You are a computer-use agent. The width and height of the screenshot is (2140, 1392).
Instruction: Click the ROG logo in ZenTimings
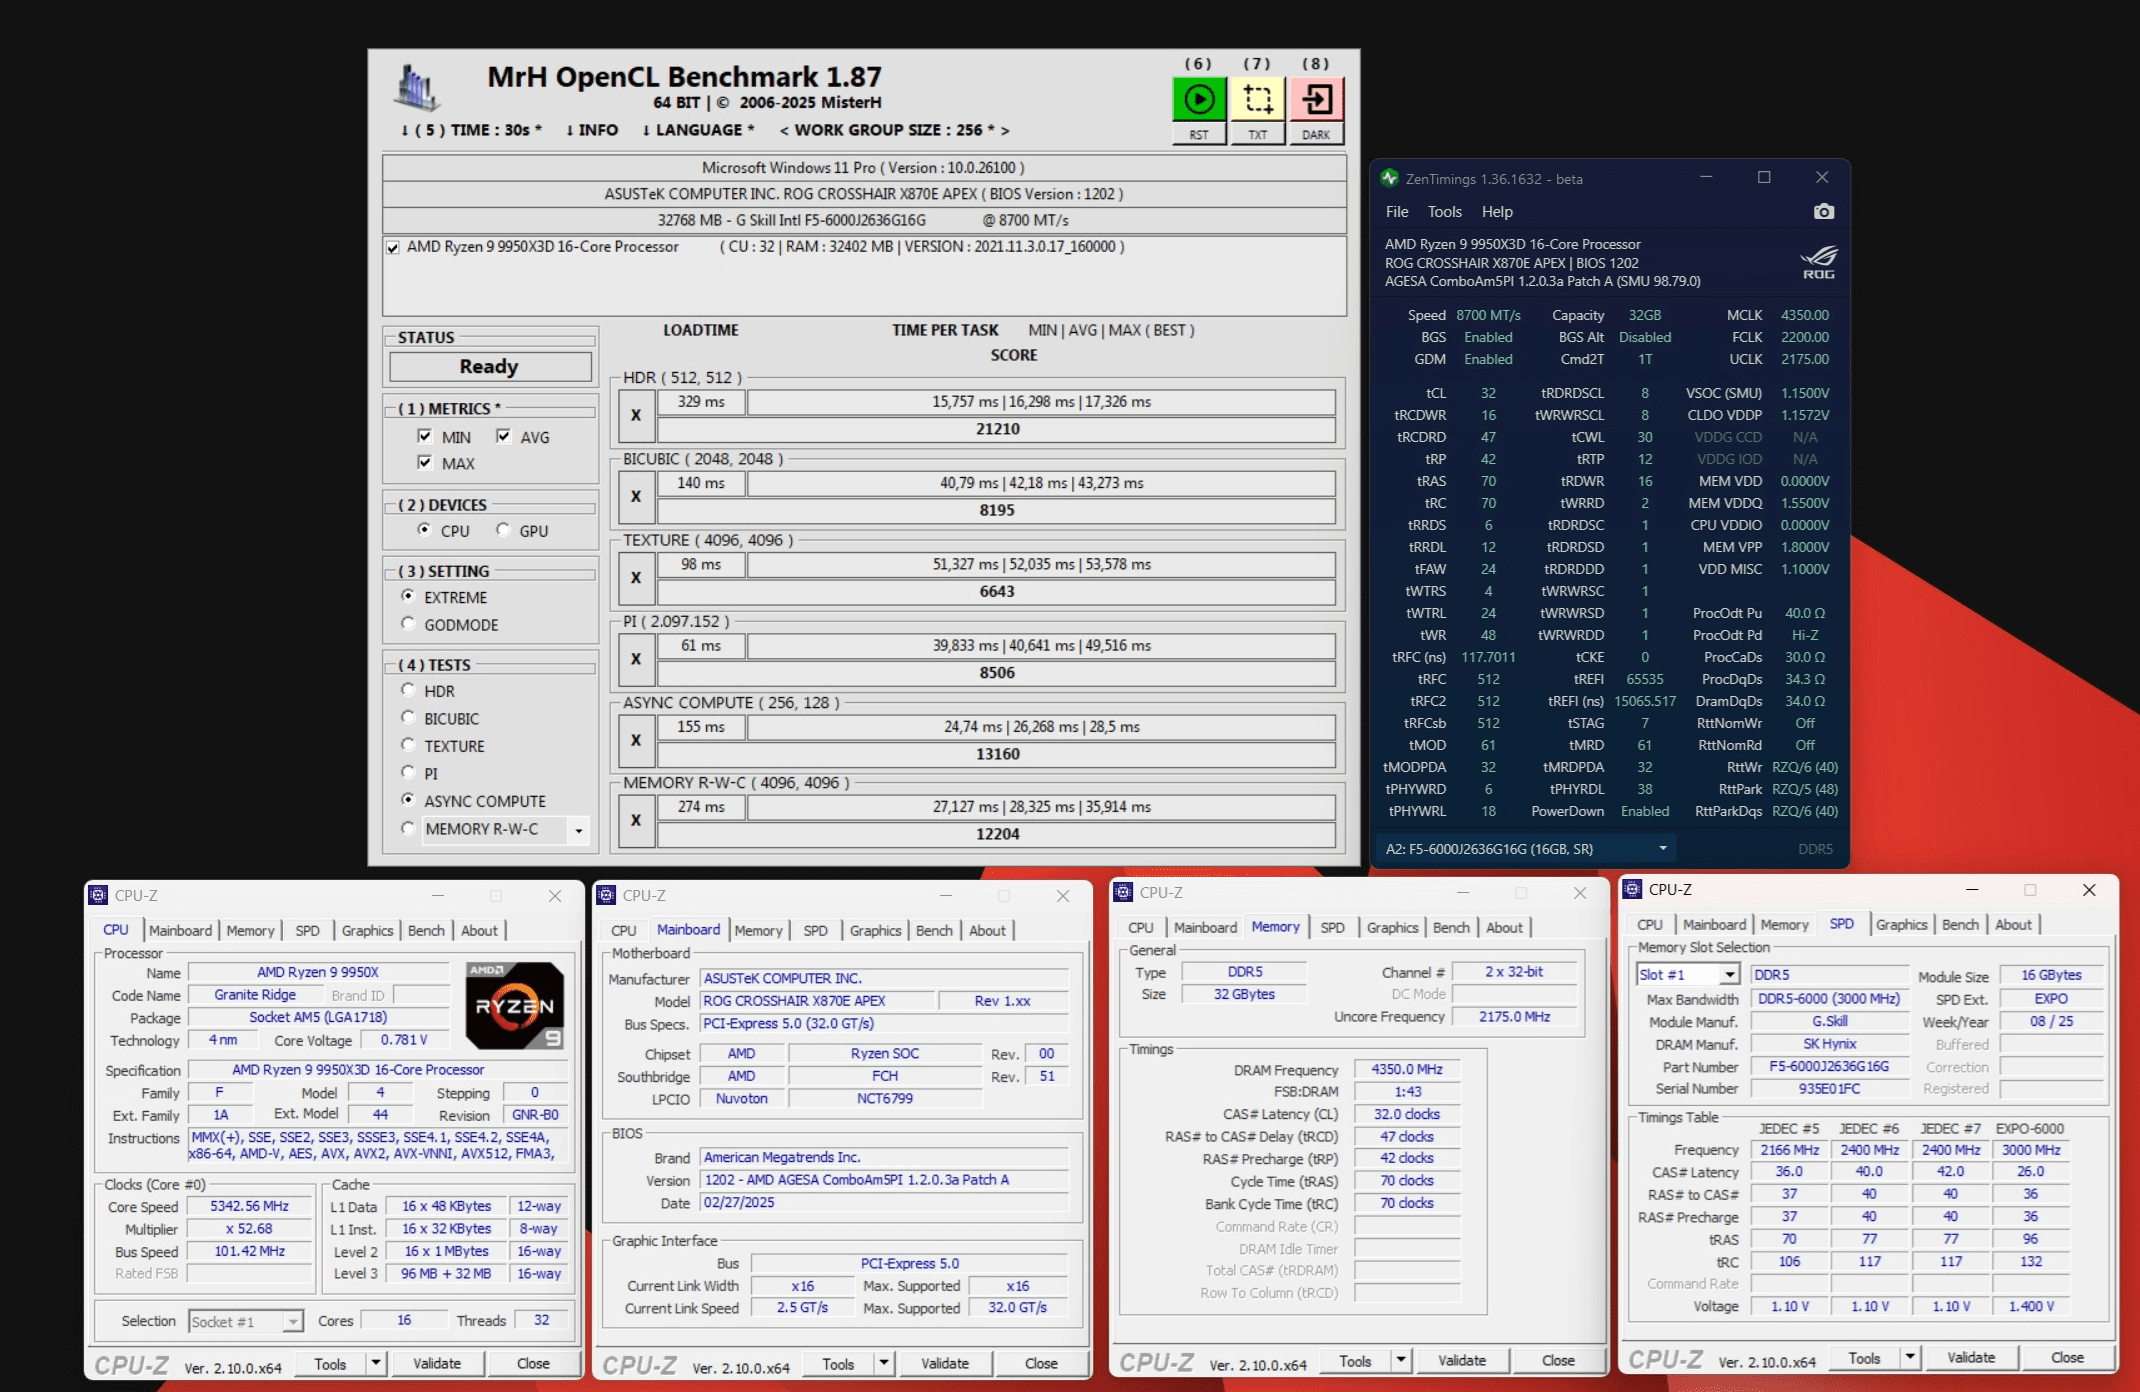[x=1818, y=261]
